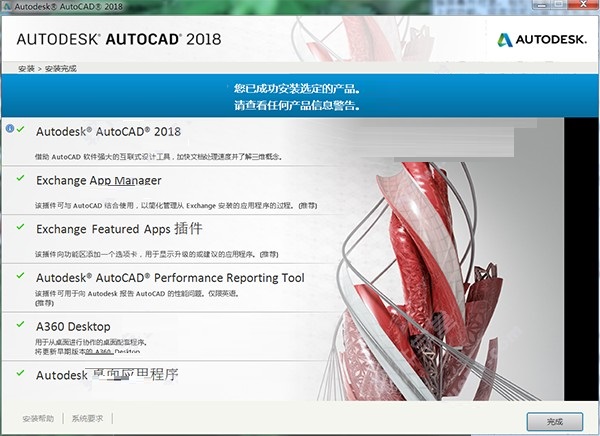Open the 系统要求 link

pyautogui.click(x=90, y=418)
